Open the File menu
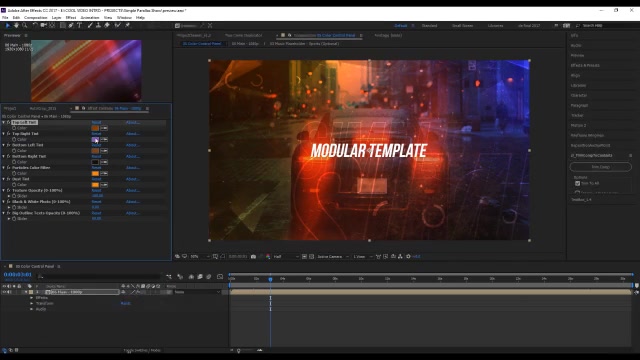The height and width of the screenshot is (360, 640). tap(5, 18)
